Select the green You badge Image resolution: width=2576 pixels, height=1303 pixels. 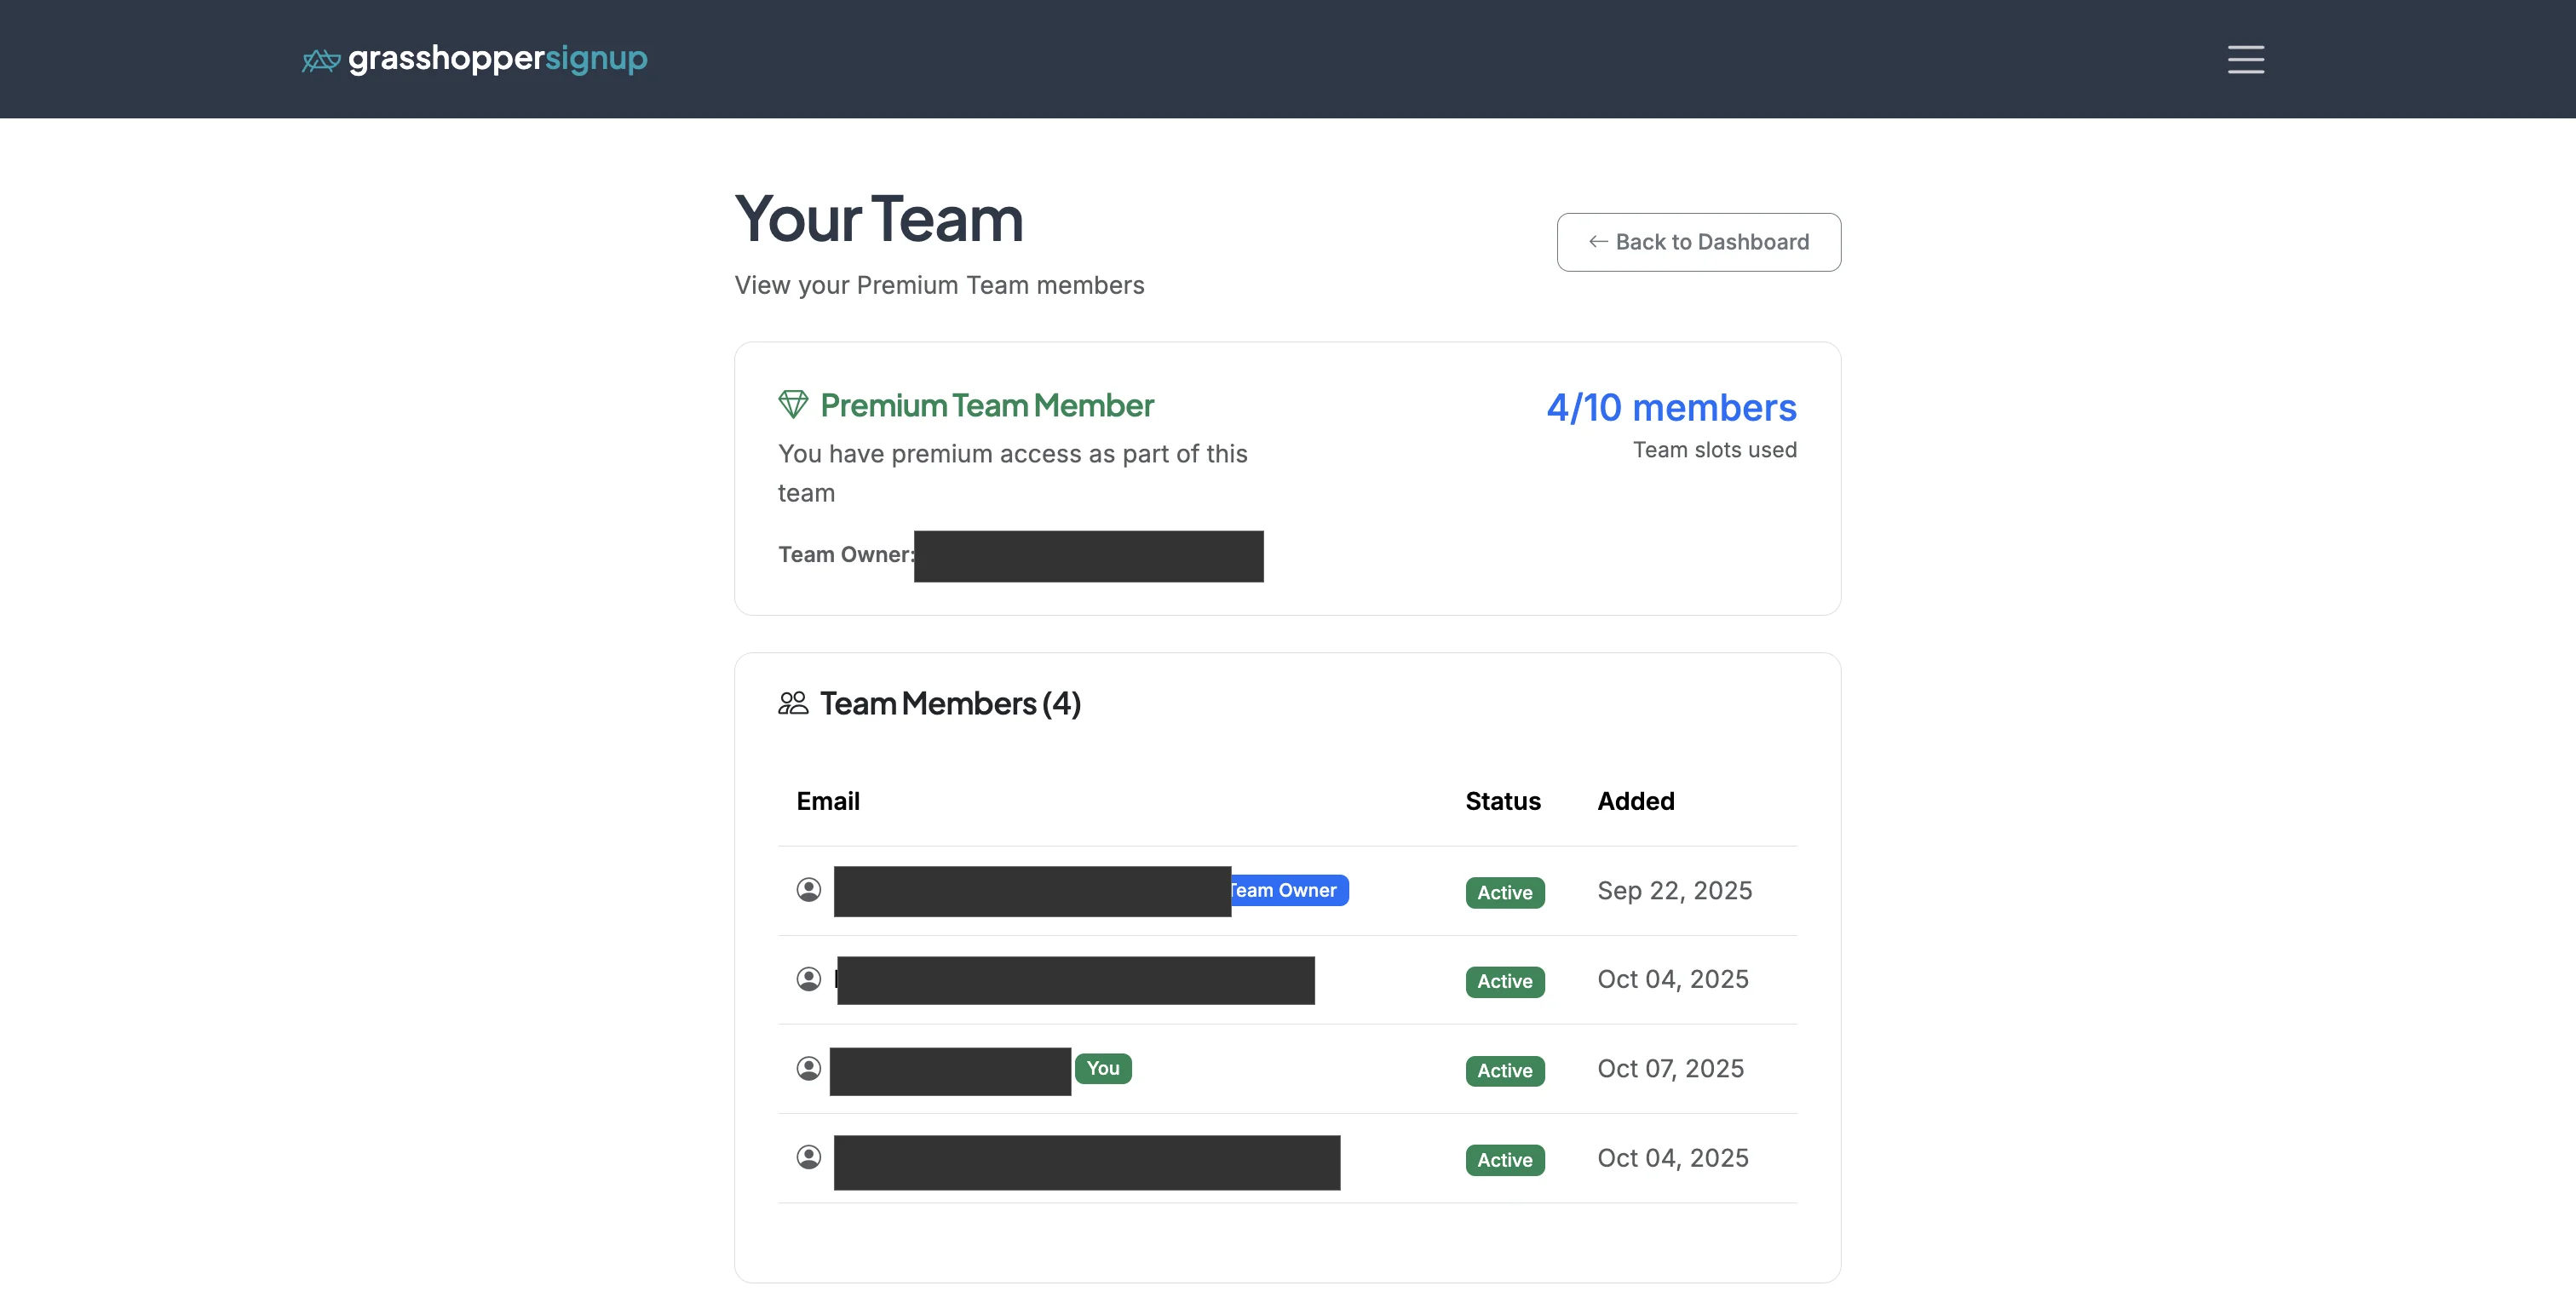tap(1103, 1068)
